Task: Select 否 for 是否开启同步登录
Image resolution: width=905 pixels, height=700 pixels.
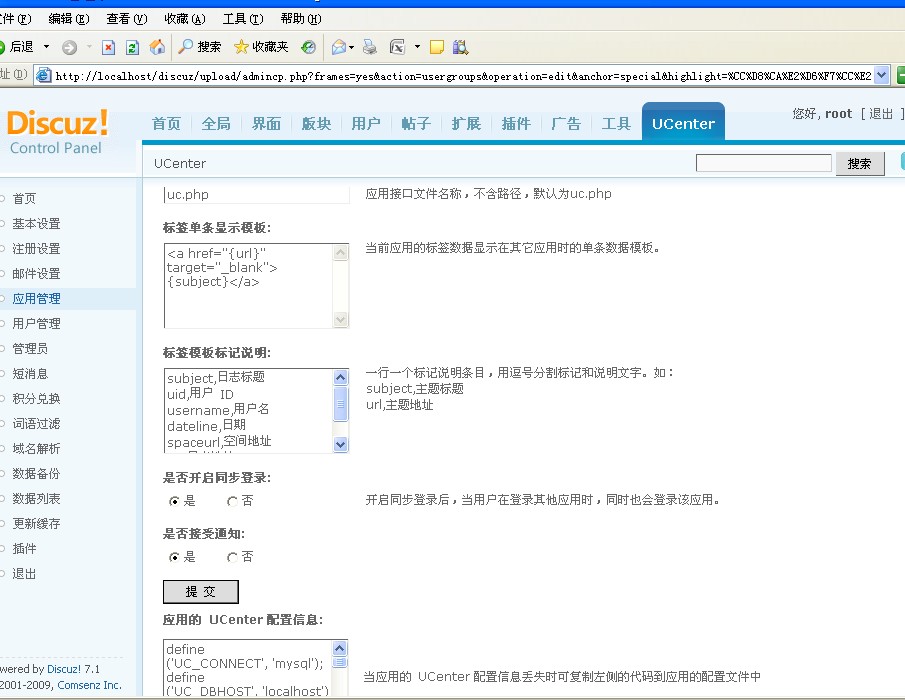Action: [232, 501]
